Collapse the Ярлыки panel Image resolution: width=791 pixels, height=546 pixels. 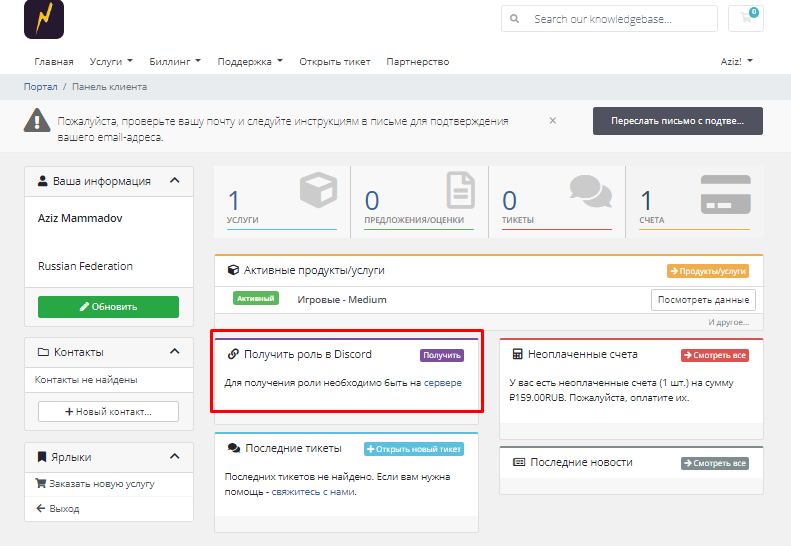[x=175, y=457]
